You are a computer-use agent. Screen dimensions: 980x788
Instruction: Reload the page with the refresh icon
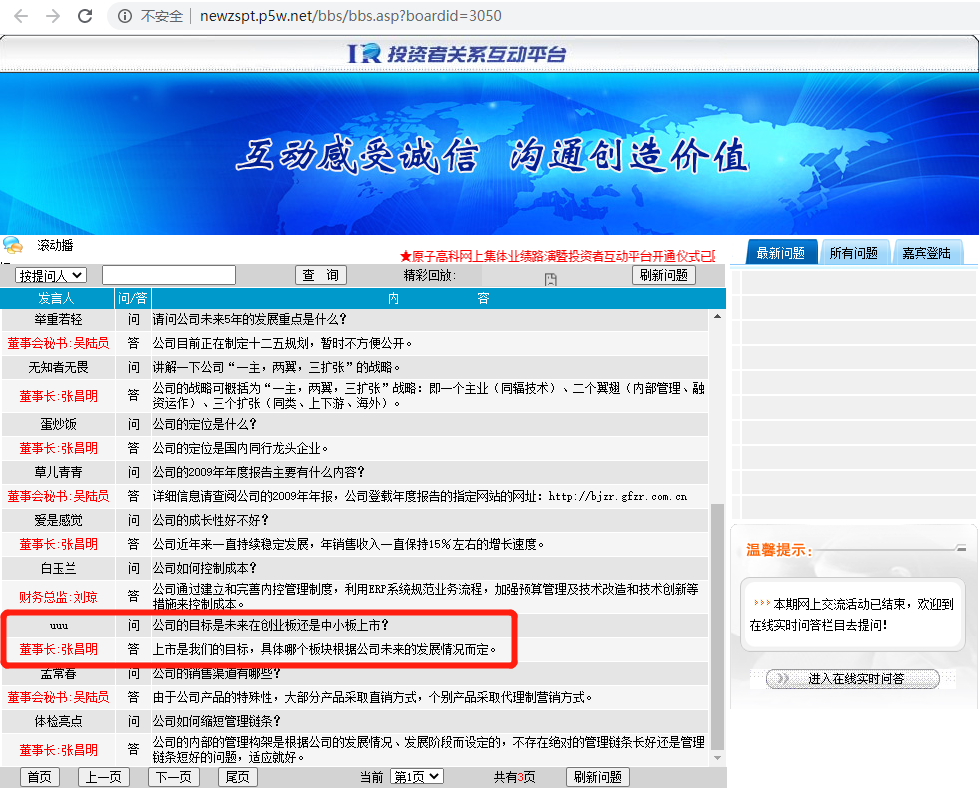point(85,16)
